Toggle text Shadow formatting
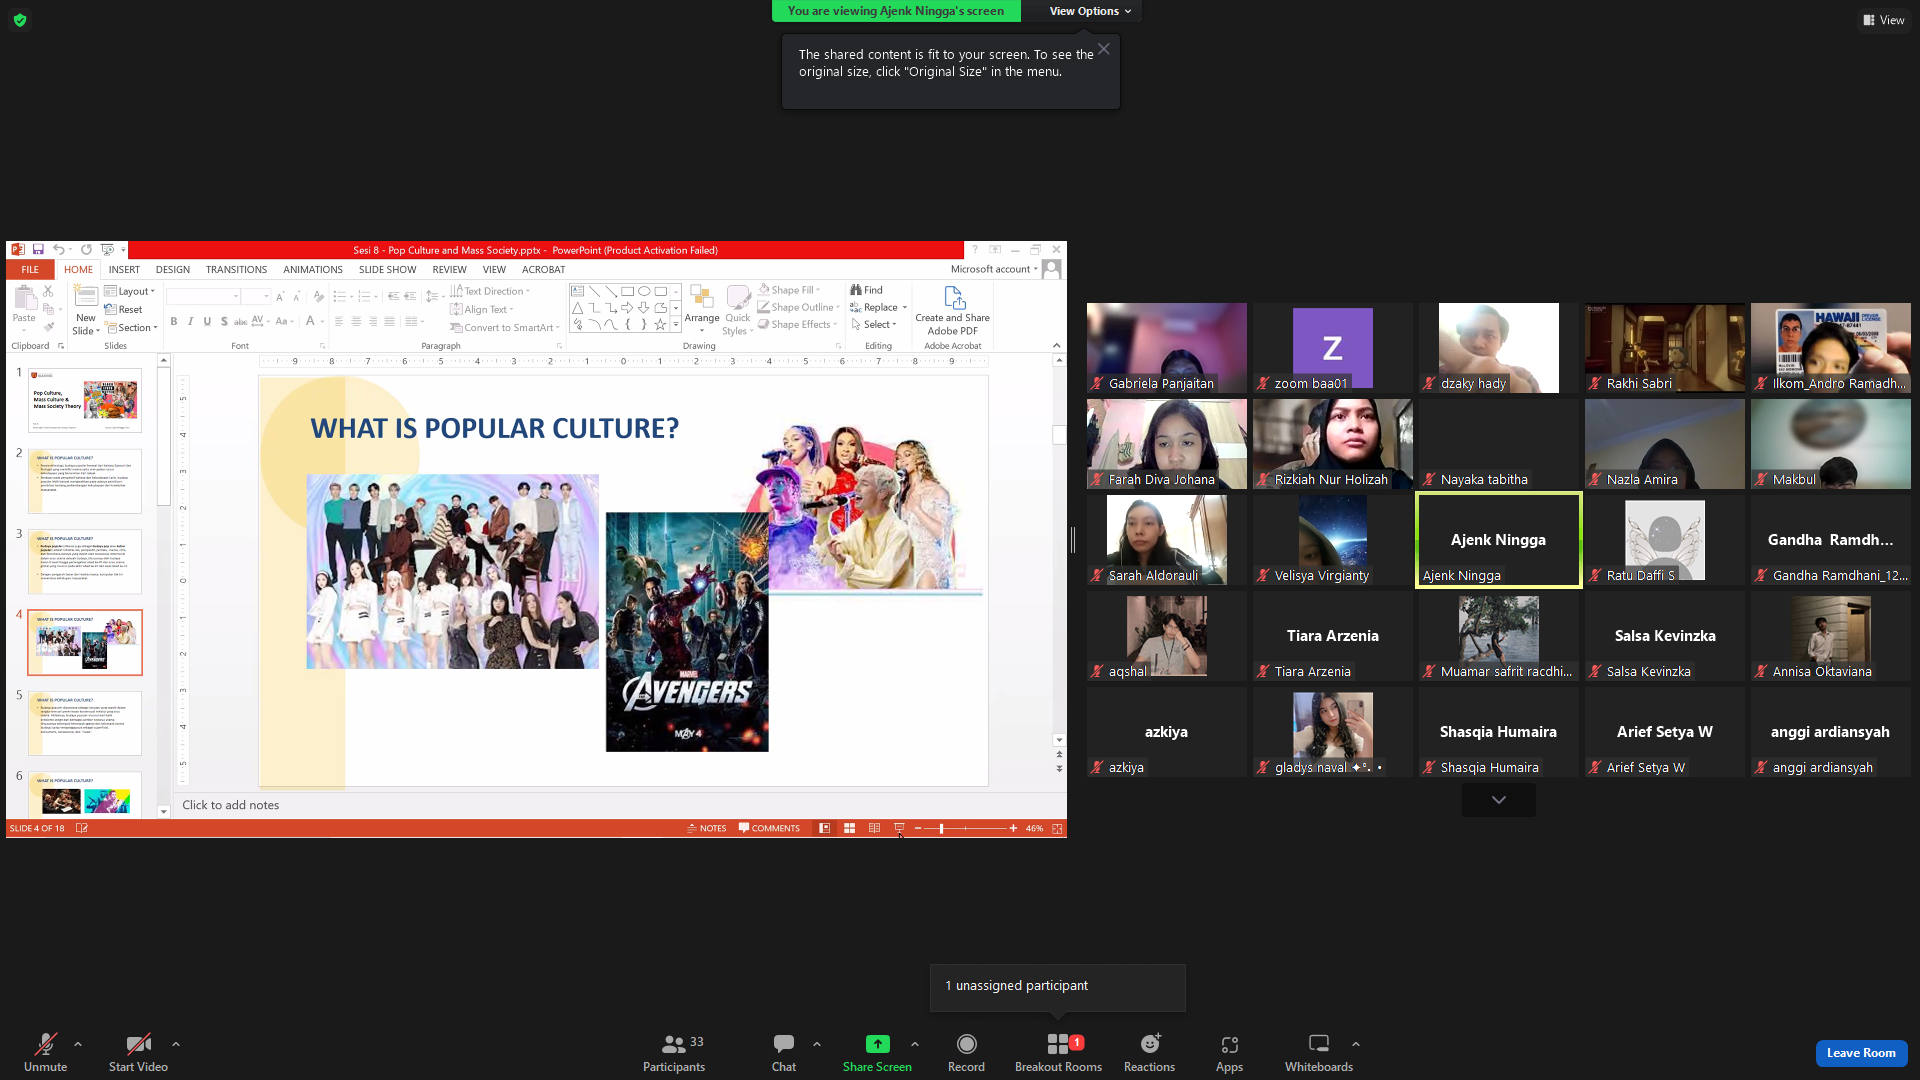1920x1080 pixels. point(224,322)
